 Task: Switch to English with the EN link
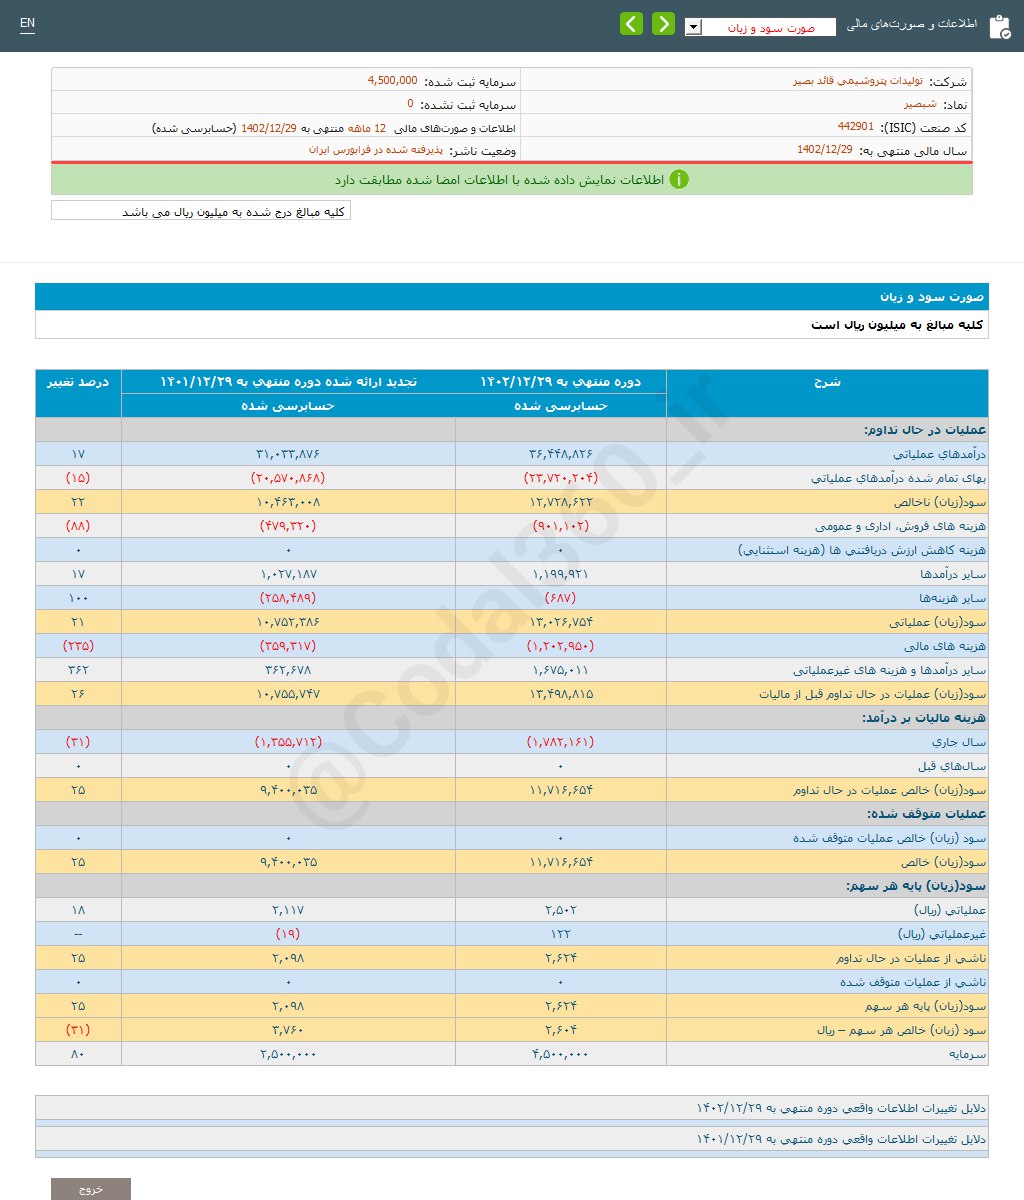27,23
